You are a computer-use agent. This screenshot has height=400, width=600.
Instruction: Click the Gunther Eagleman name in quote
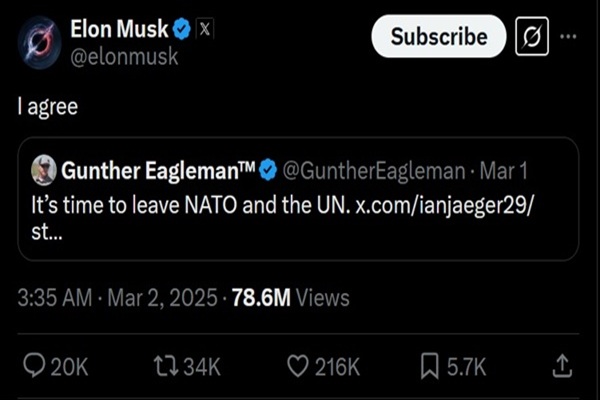[156, 171]
